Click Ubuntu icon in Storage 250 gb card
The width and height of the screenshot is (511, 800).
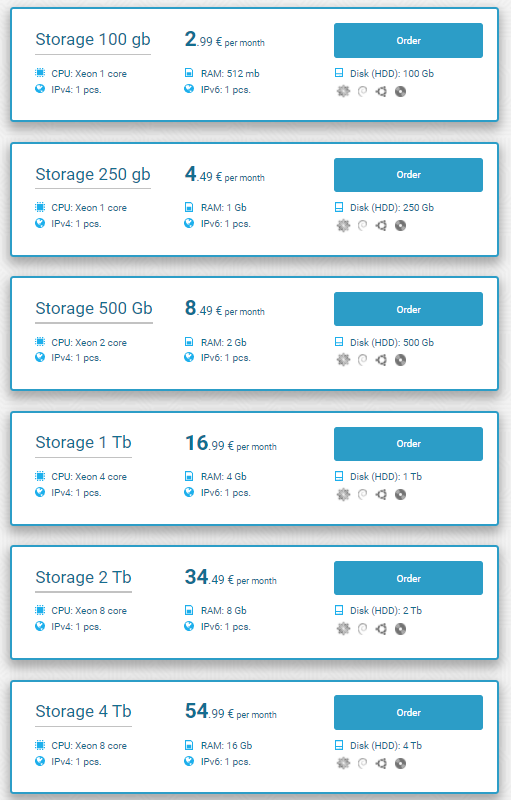[x=381, y=226]
